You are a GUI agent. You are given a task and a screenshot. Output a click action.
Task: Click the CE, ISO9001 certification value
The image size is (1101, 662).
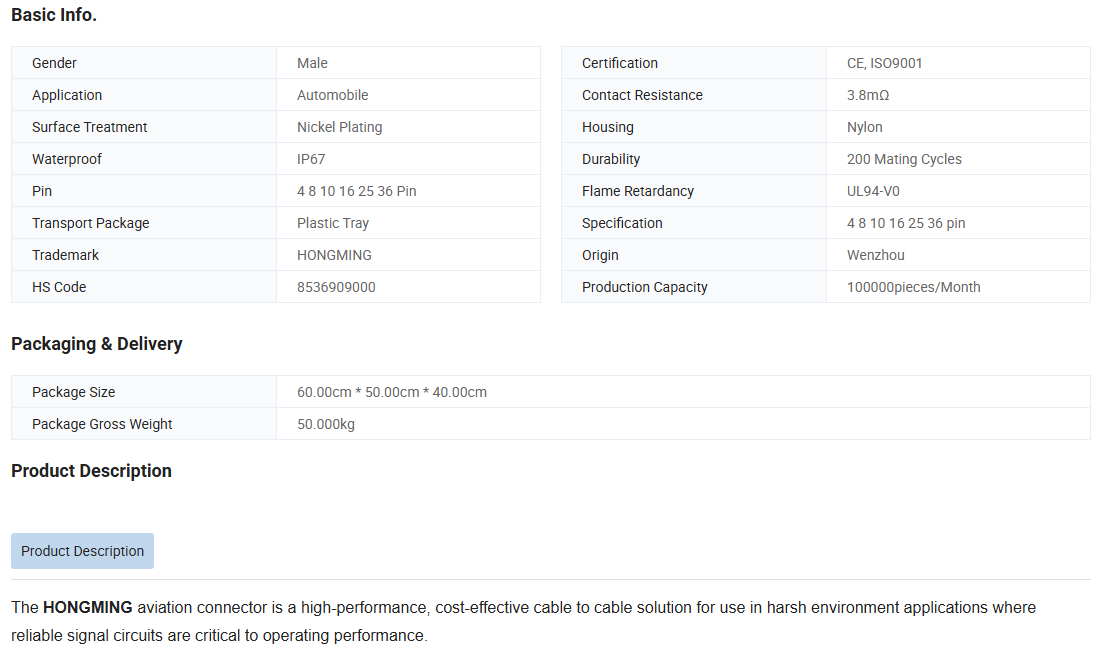pos(884,63)
